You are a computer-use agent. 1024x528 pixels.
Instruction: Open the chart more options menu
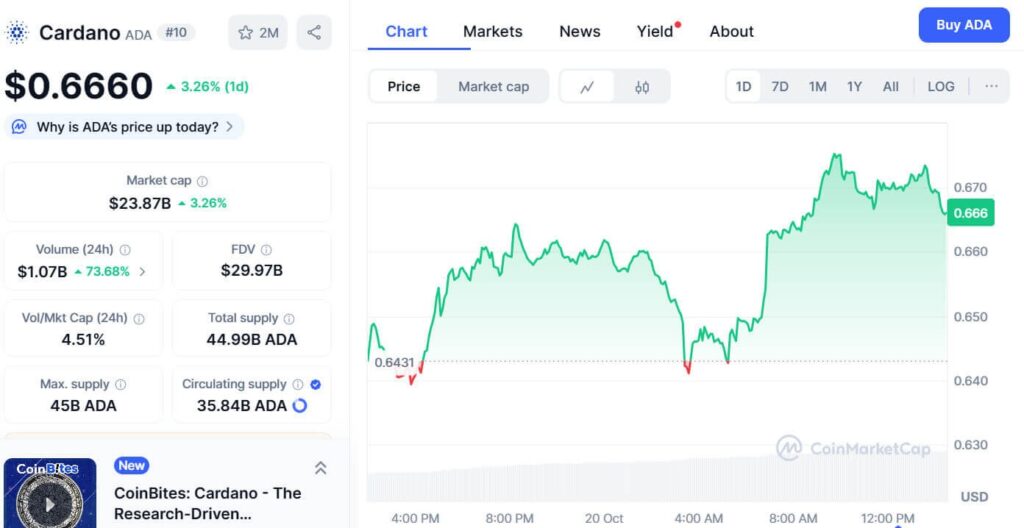(x=991, y=87)
